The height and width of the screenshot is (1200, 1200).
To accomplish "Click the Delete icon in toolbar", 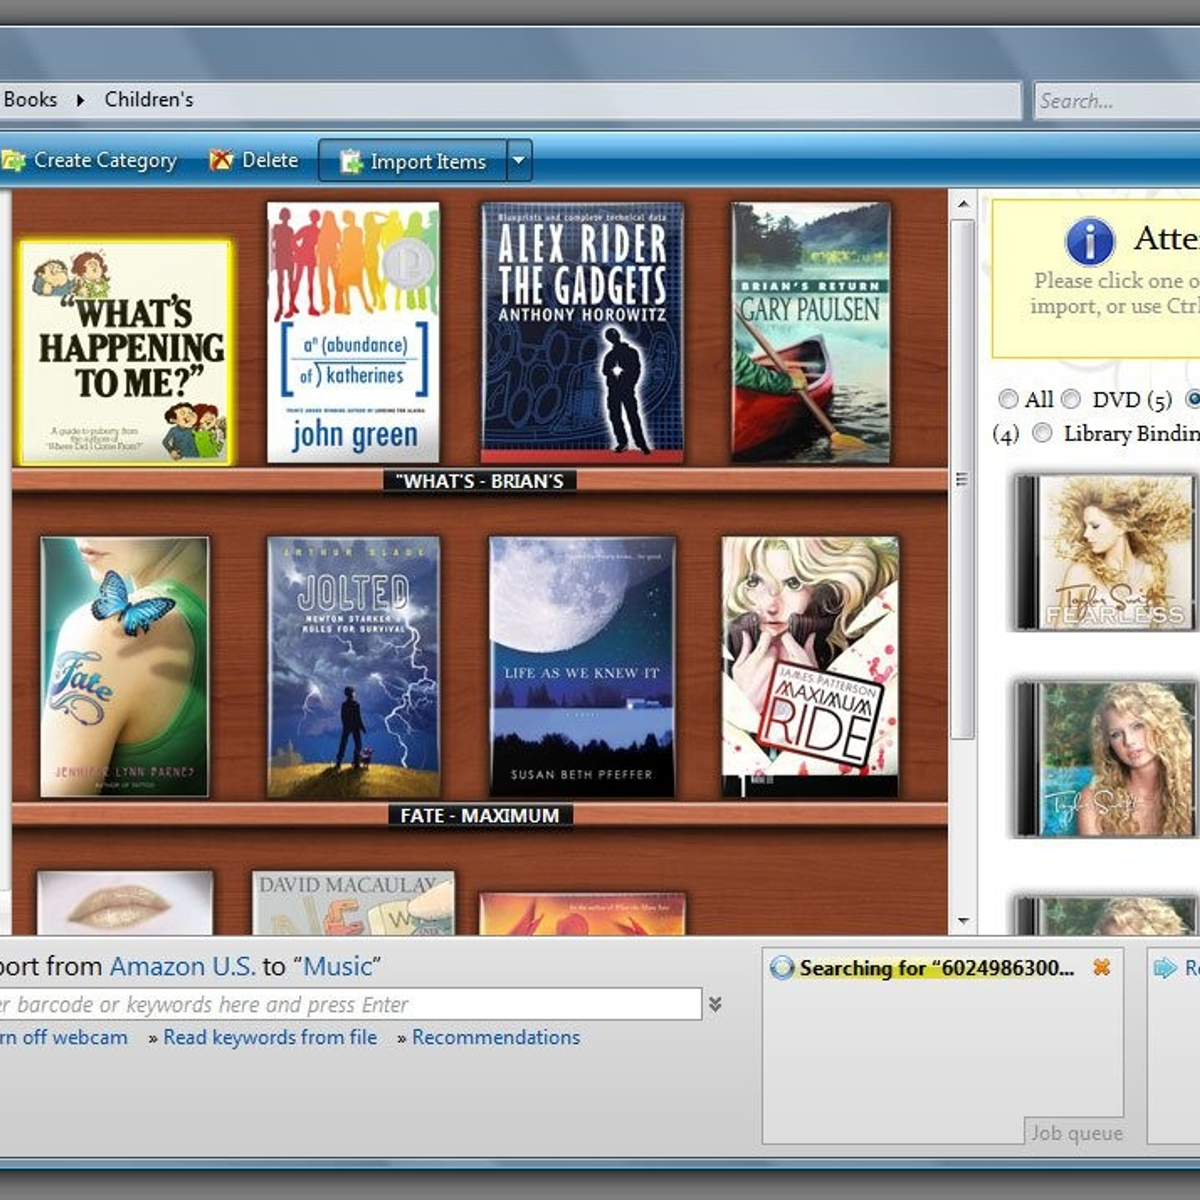I will pos(221,160).
